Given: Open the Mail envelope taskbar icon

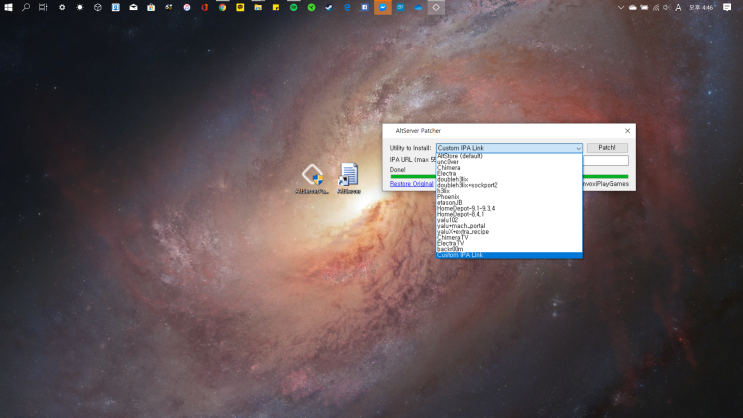Looking at the screenshot, I should [x=133, y=7].
